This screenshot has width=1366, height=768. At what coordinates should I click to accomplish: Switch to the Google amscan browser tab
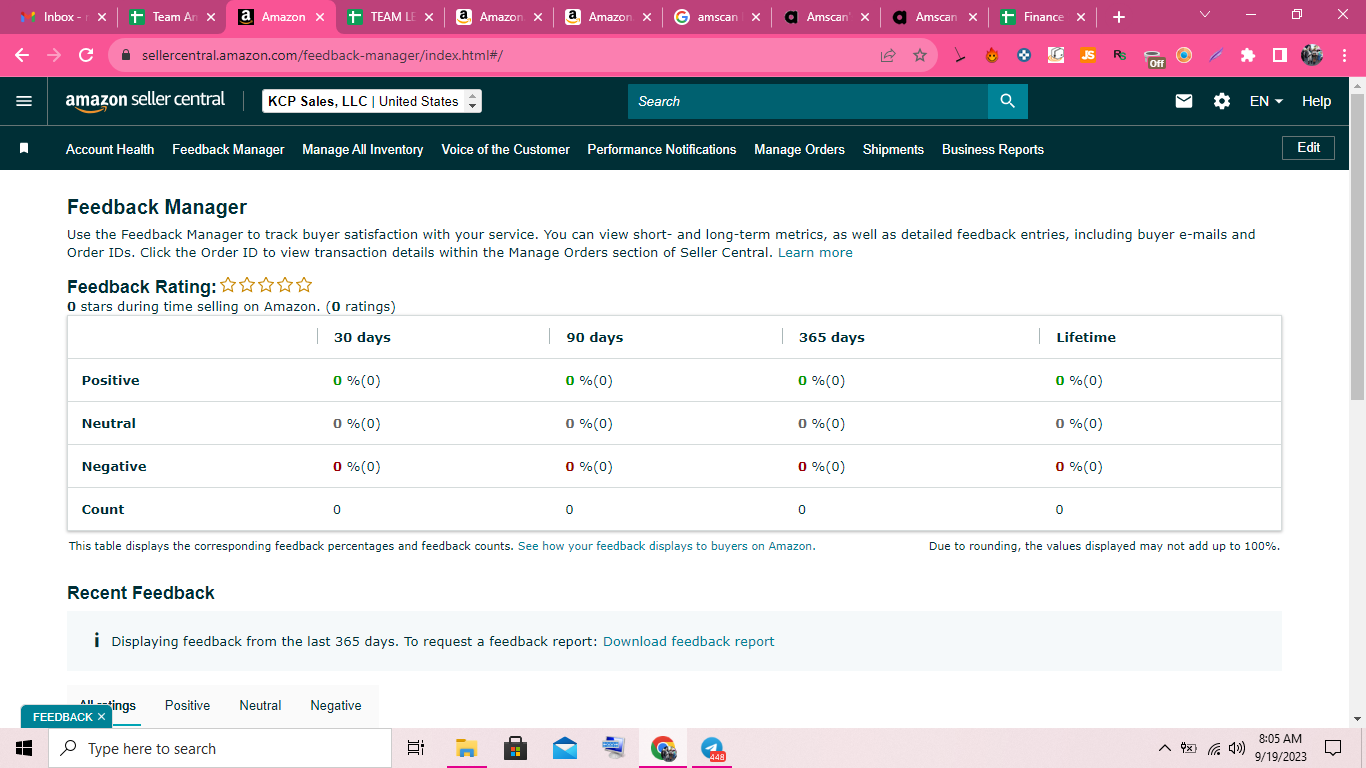coord(716,17)
